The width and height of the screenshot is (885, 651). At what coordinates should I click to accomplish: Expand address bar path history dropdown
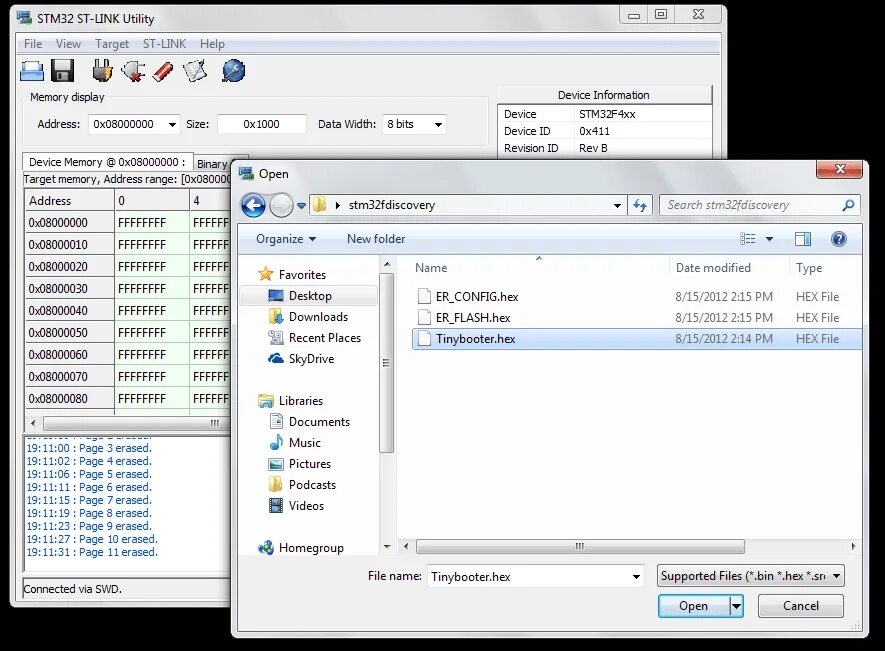pyautogui.click(x=617, y=206)
